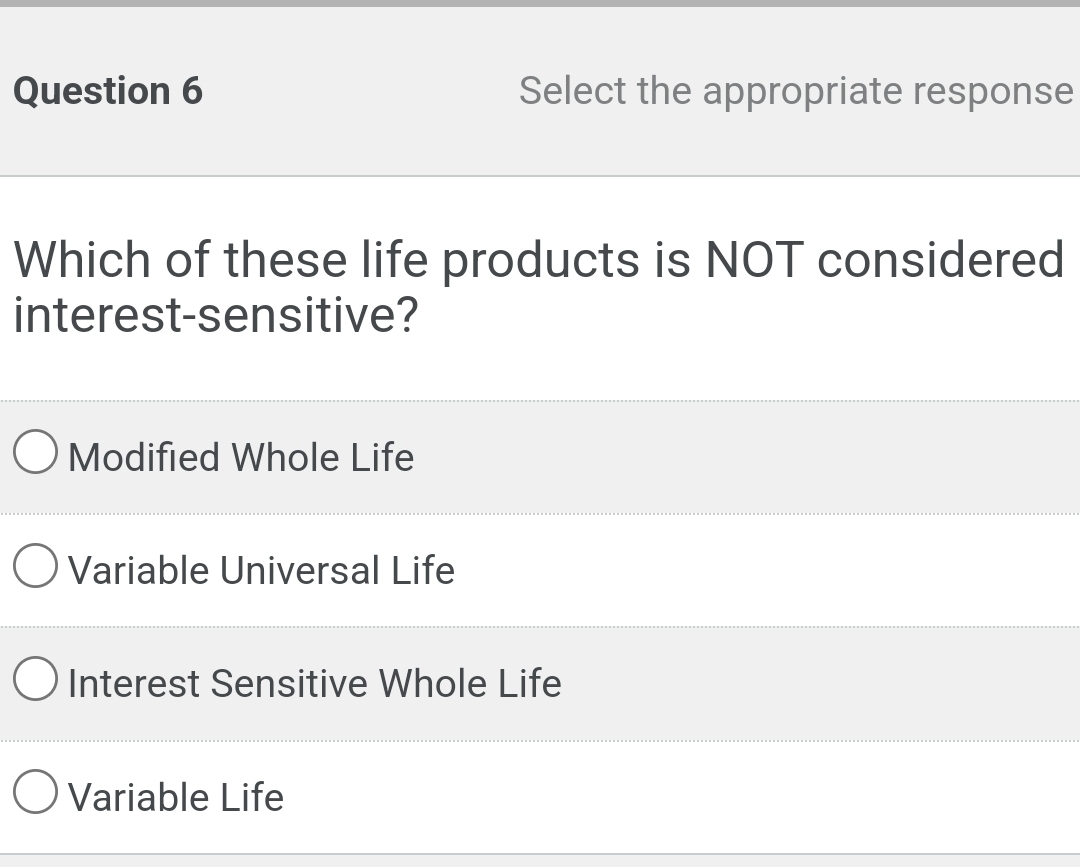The height and width of the screenshot is (867, 1080).
Task: Click the empty circle beside Modified Whole Life
Action: 35,452
